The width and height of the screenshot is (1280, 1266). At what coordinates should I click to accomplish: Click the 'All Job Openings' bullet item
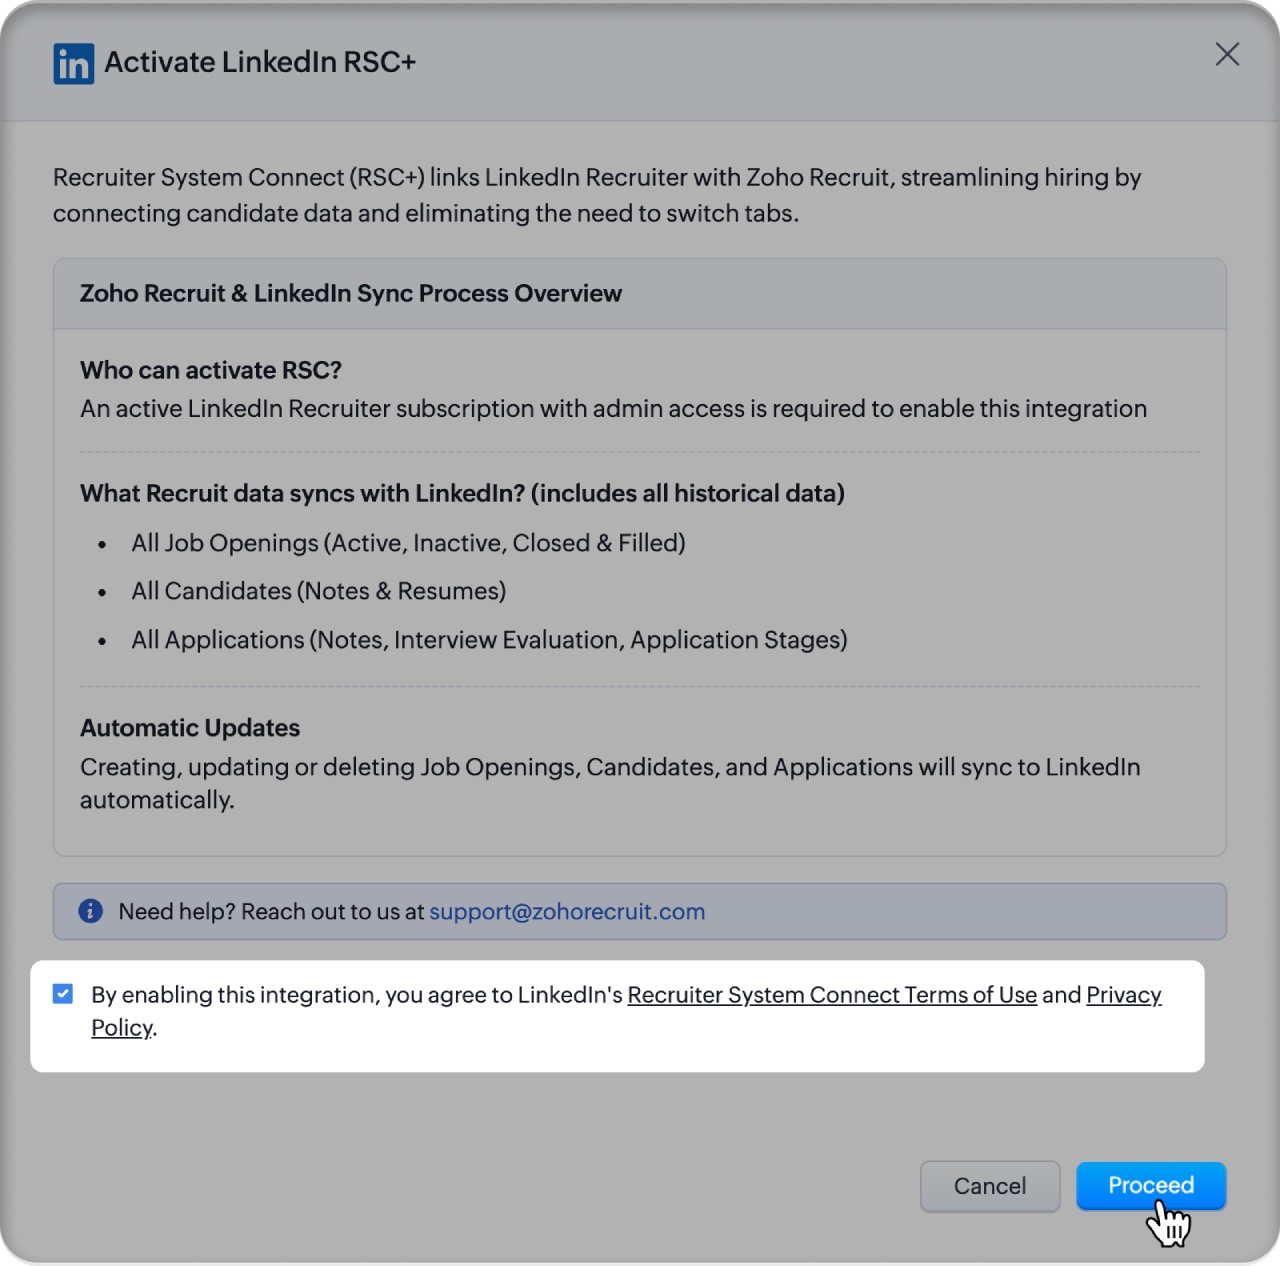coord(408,543)
